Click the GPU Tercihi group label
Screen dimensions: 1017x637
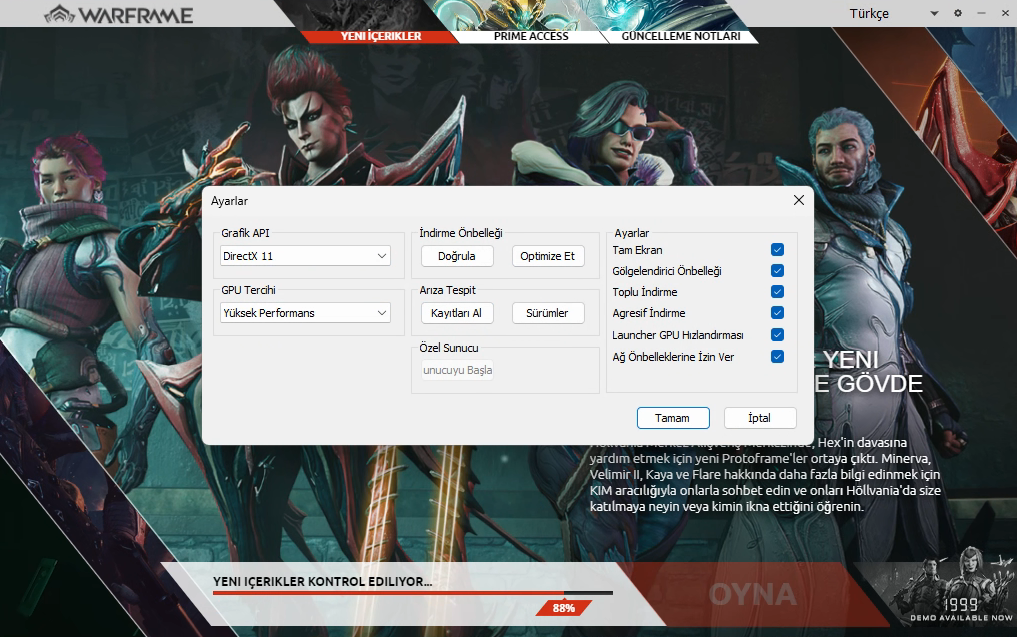point(248,290)
